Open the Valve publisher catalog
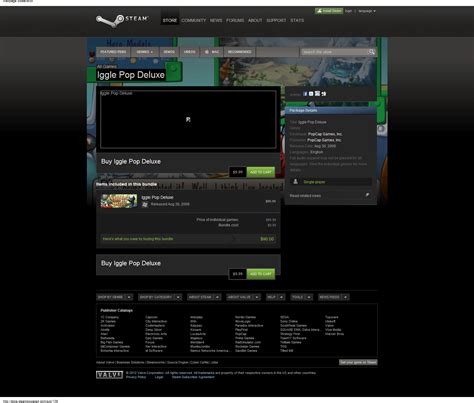Viewport: 474px width, 403px height. point(329,326)
